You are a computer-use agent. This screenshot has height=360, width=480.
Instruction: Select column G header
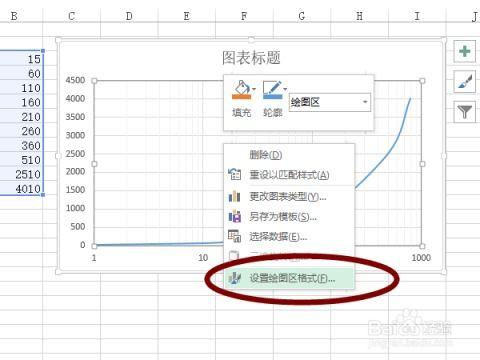pos(302,16)
